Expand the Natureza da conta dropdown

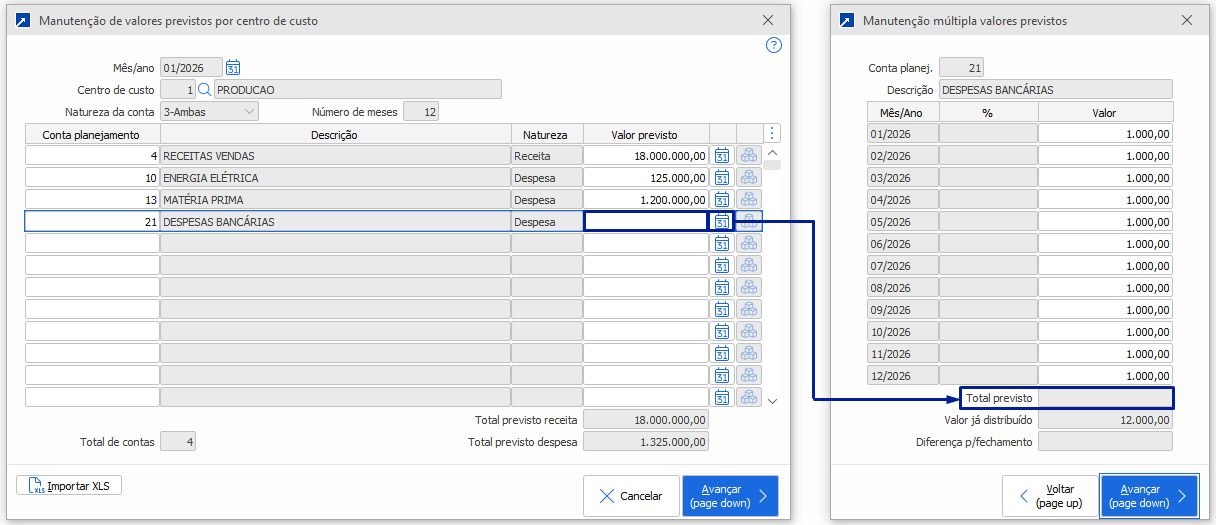(248, 112)
